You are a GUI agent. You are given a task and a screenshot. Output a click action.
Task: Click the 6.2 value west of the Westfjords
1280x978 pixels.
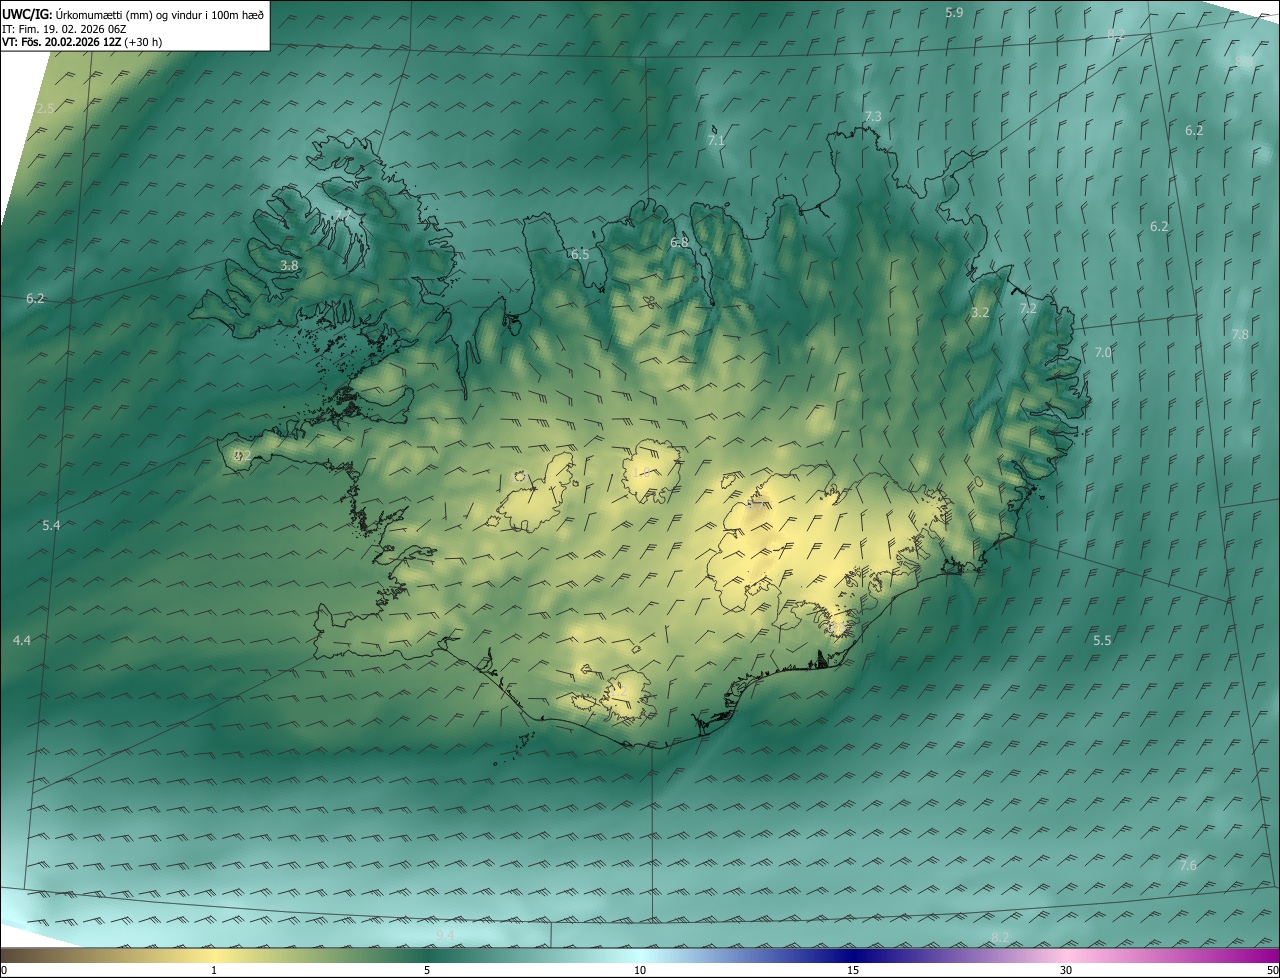point(36,299)
